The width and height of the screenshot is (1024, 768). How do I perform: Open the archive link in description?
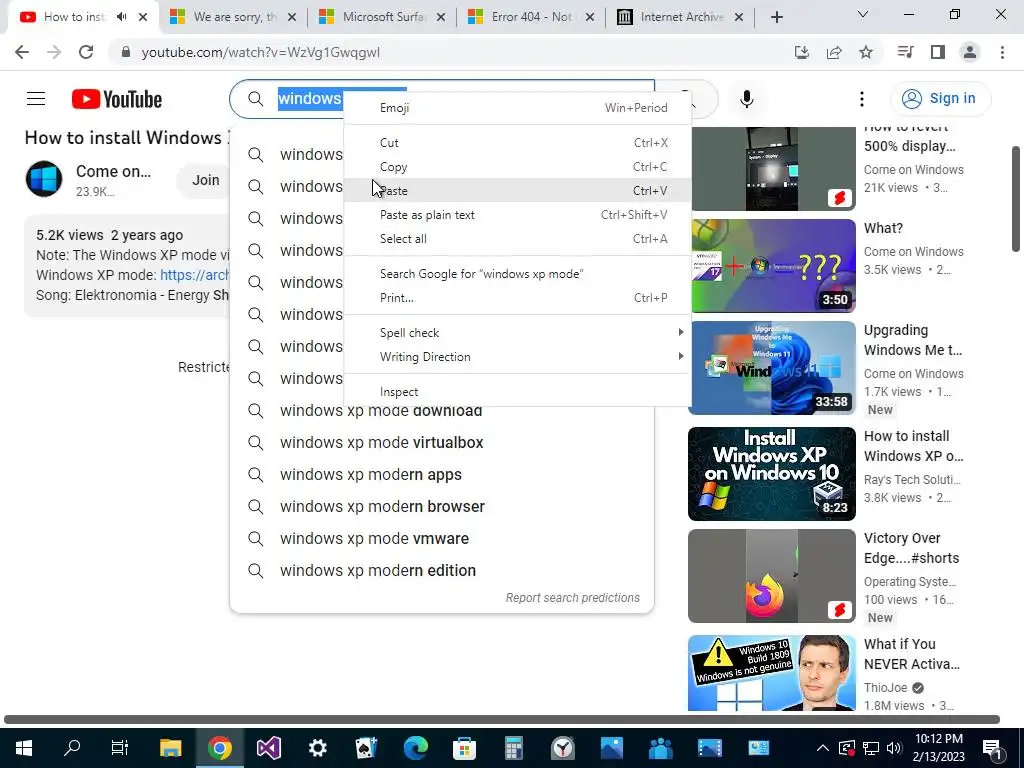point(195,275)
